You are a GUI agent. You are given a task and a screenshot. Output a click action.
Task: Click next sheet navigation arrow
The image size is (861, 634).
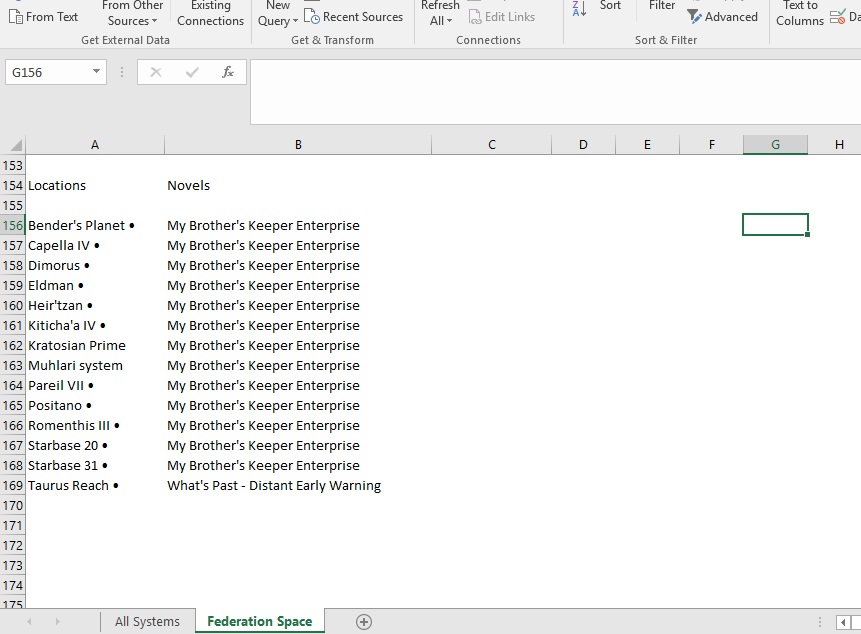coord(57,622)
